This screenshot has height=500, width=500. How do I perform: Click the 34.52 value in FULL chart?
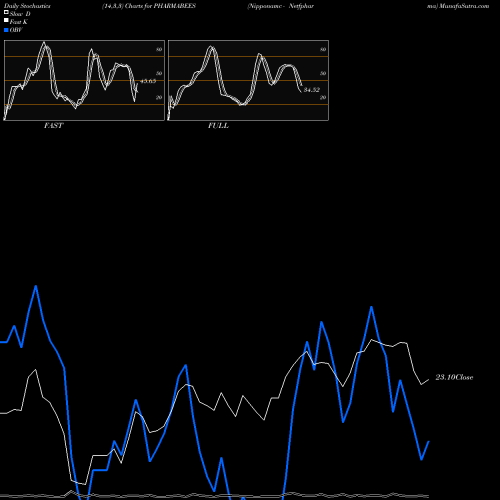click(312, 90)
